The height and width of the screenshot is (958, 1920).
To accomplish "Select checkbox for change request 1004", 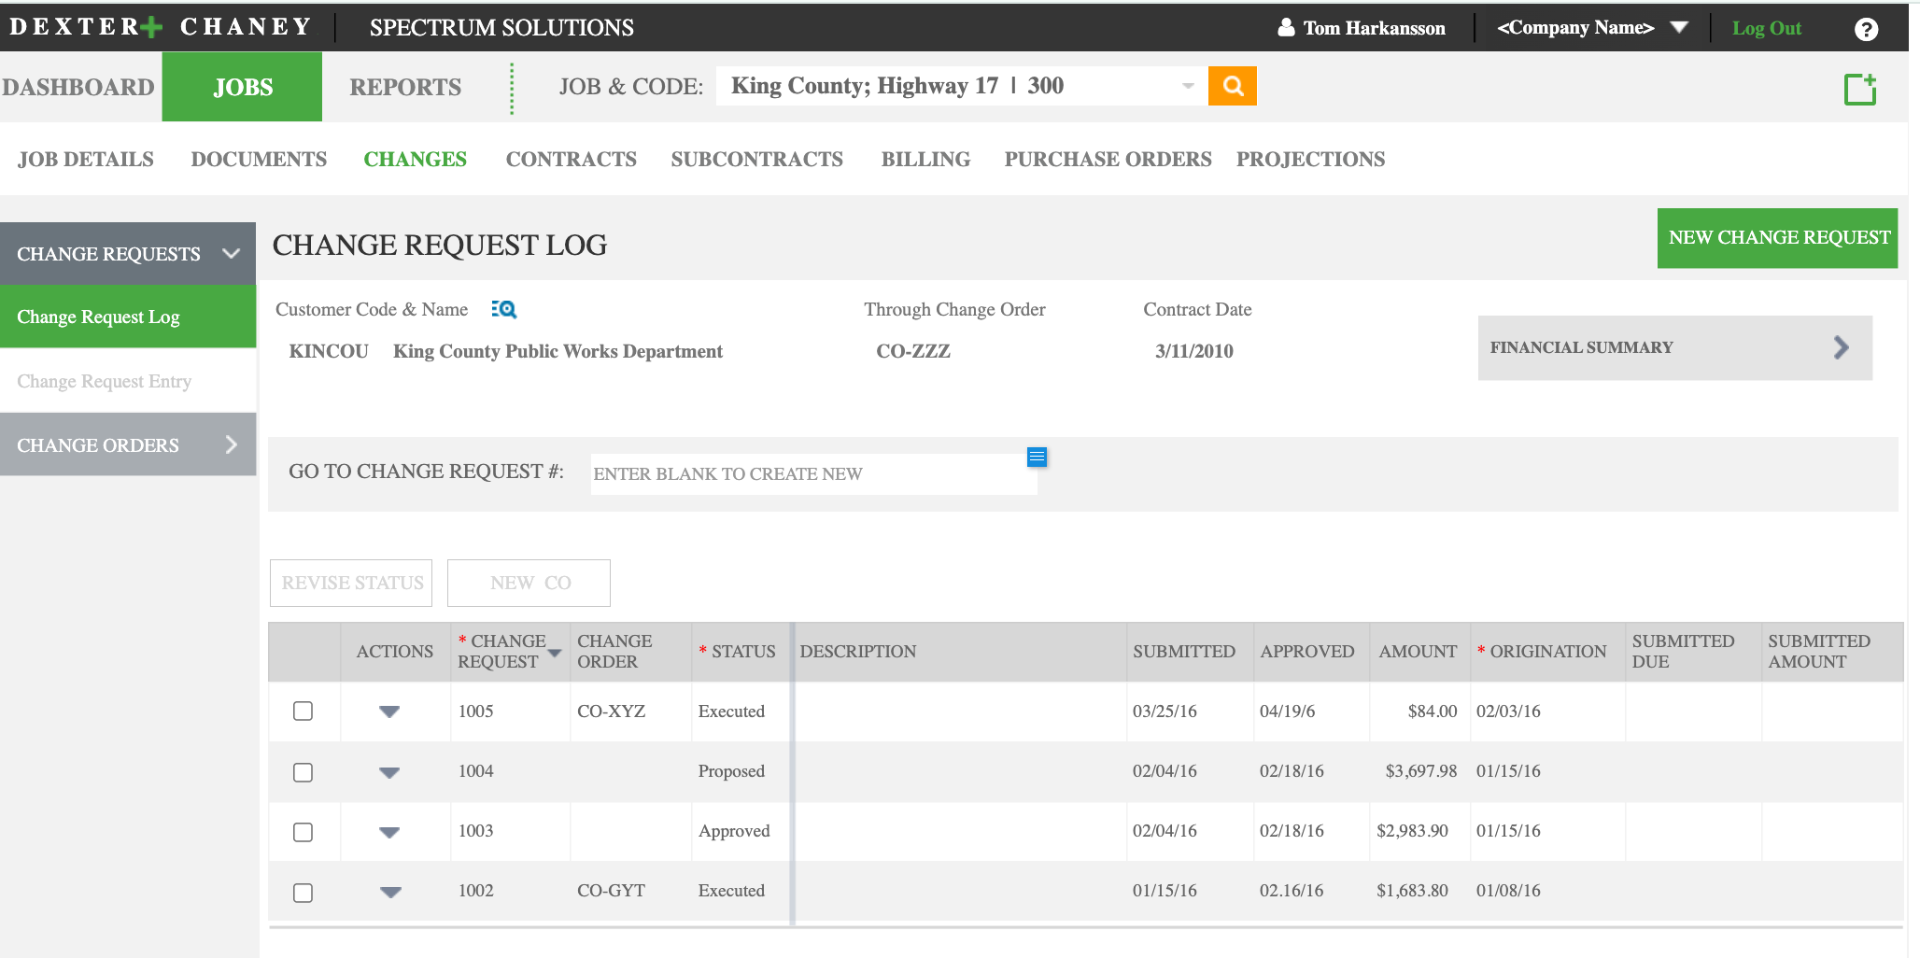I will point(303,772).
